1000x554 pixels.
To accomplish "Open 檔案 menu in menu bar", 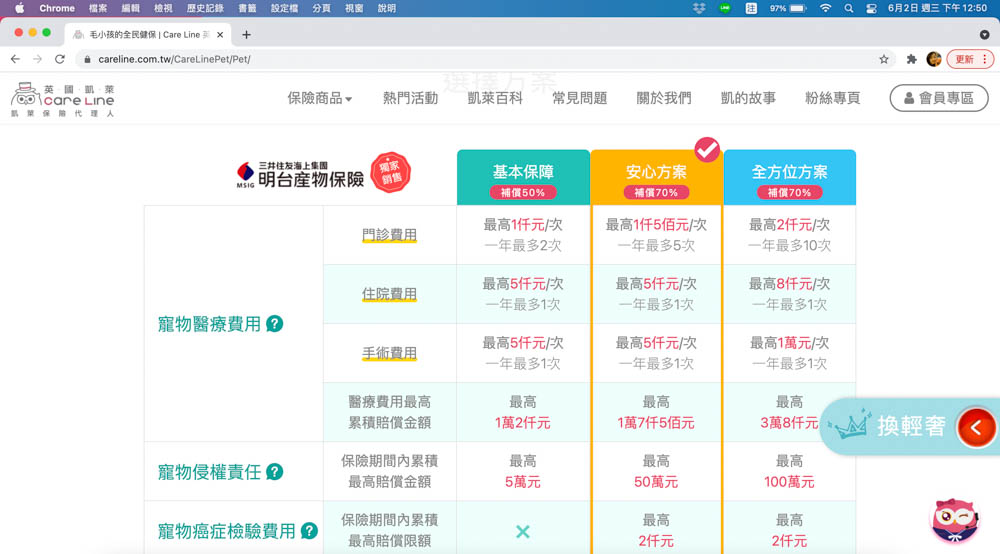I will 98,8.
